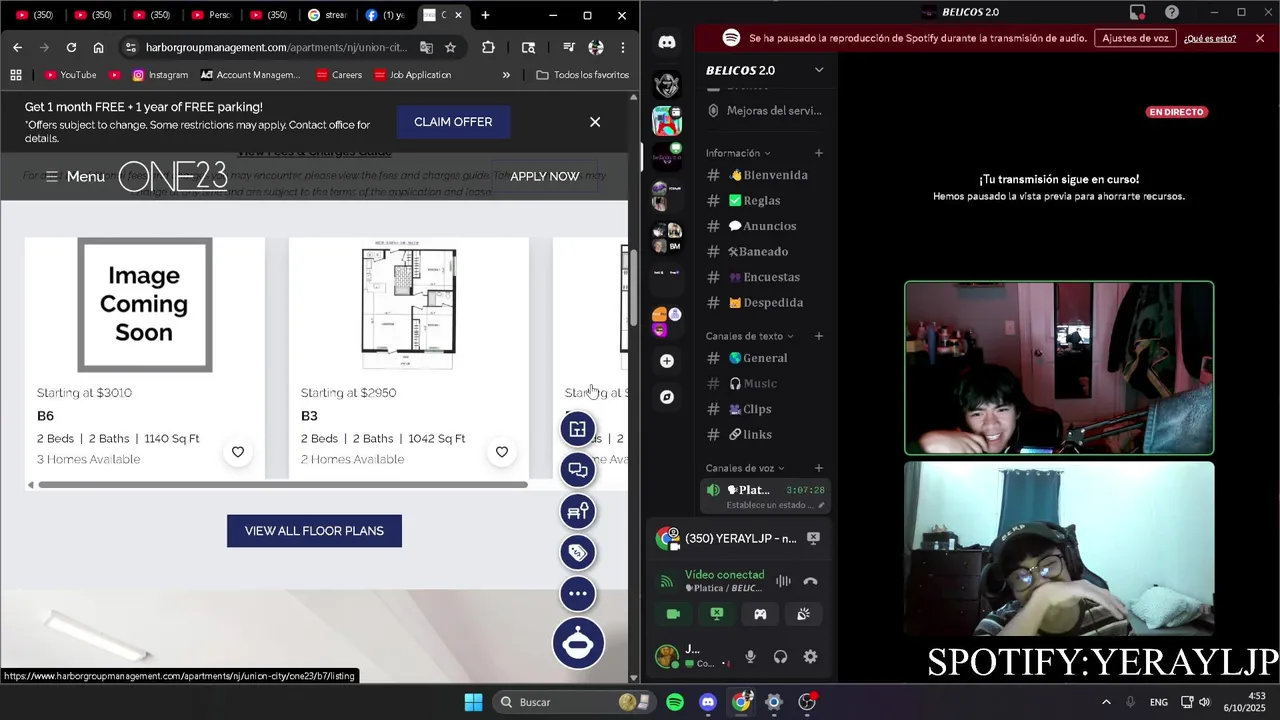
Task: Open Todos los favoritos bookmarks folder
Action: click(583, 75)
